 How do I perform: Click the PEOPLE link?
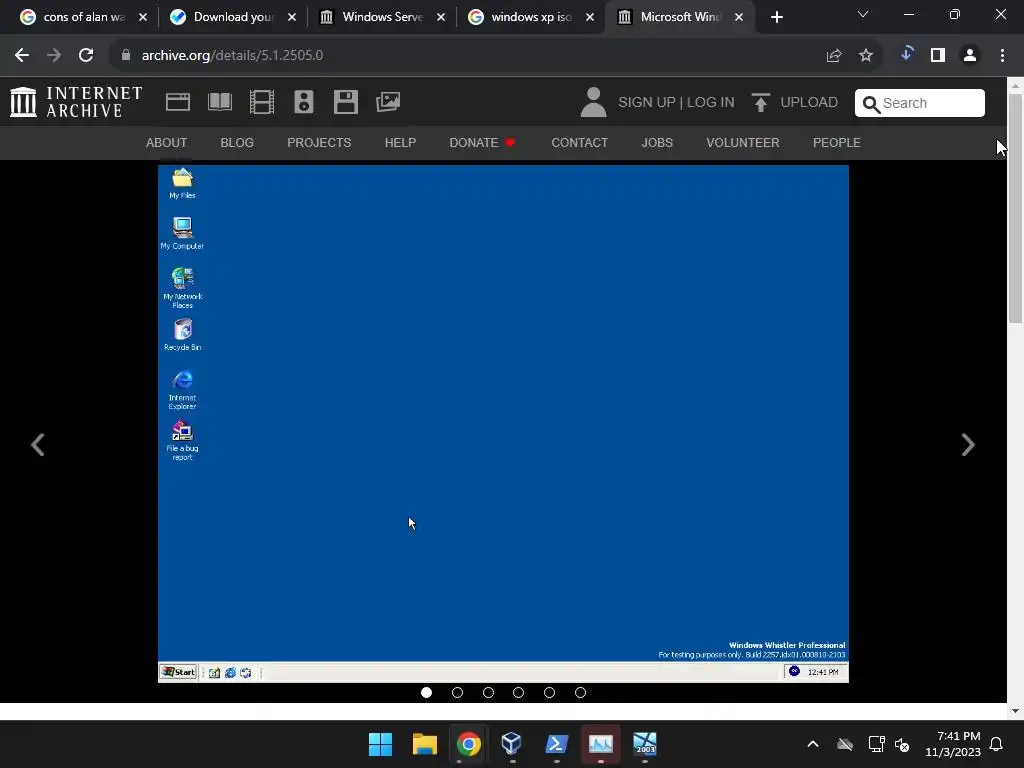pos(837,142)
